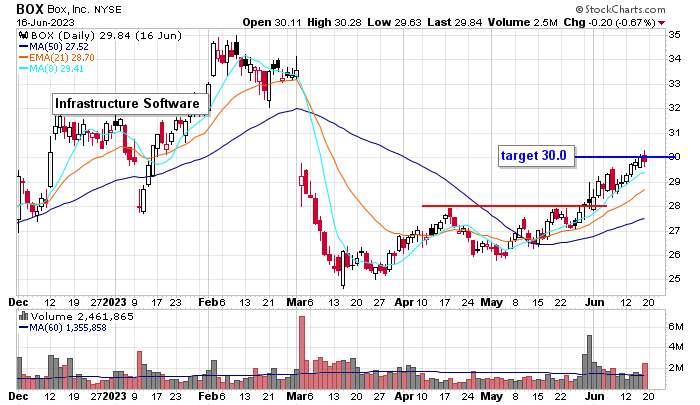Screen dimensions: 700x405
Task: Click the candlestick icon beside BOX (Daily)
Action: [x=24, y=36]
